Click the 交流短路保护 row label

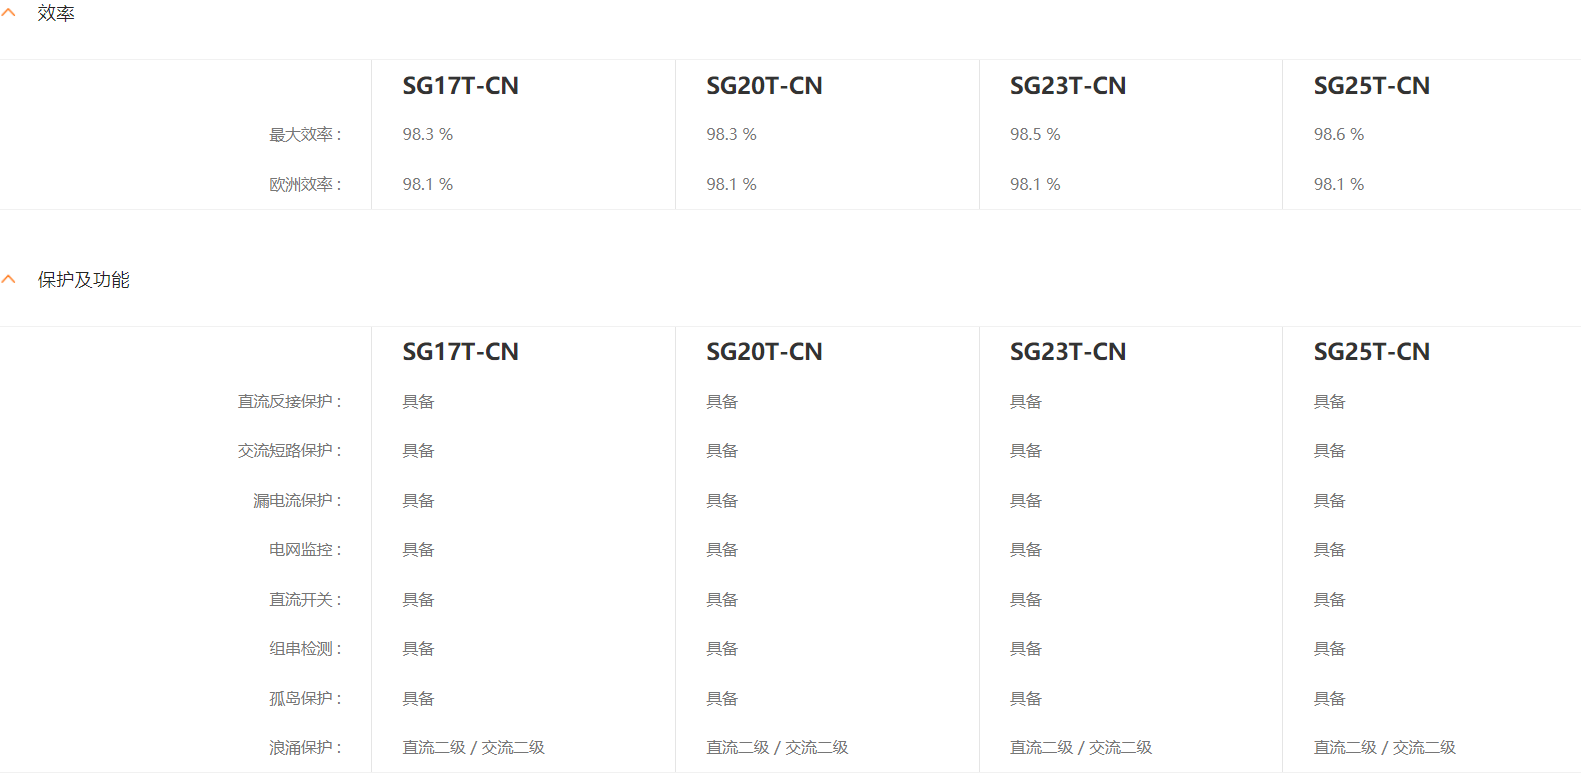(289, 451)
